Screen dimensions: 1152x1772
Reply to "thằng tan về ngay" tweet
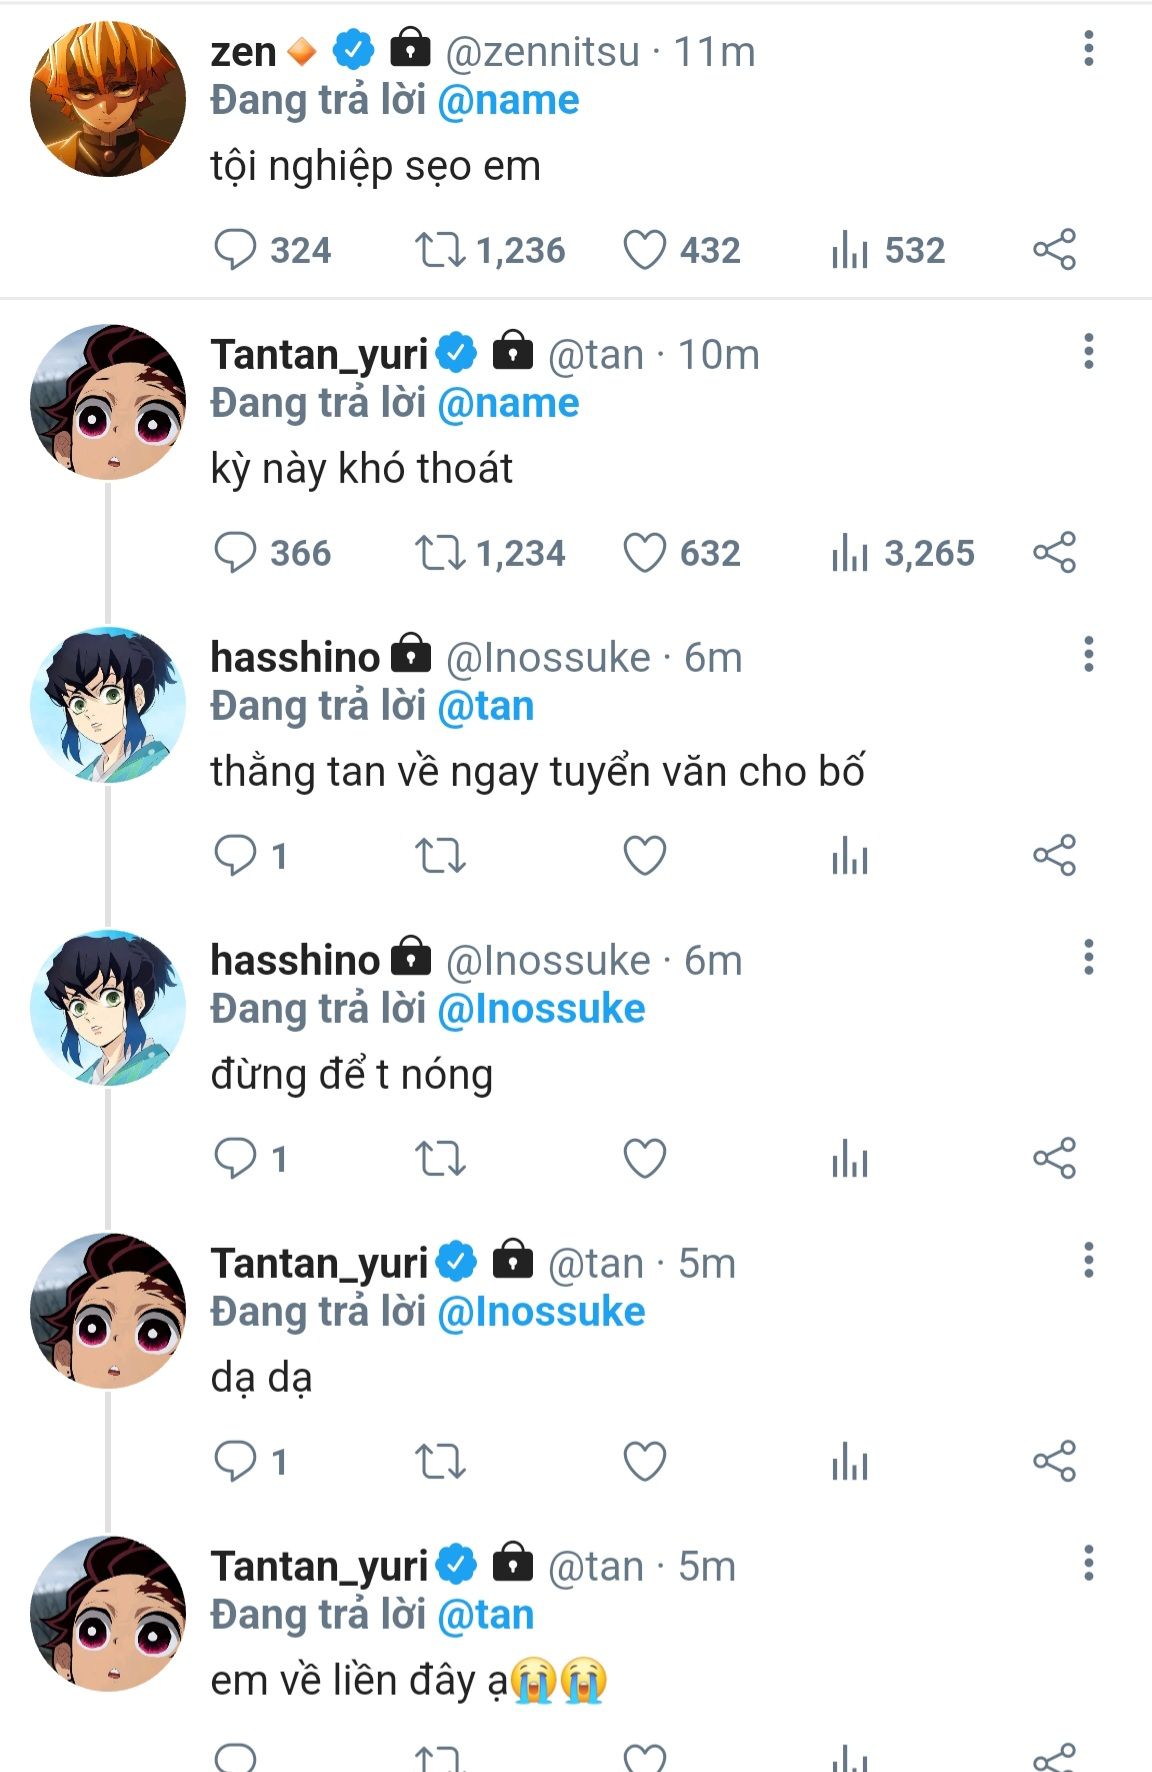[236, 856]
